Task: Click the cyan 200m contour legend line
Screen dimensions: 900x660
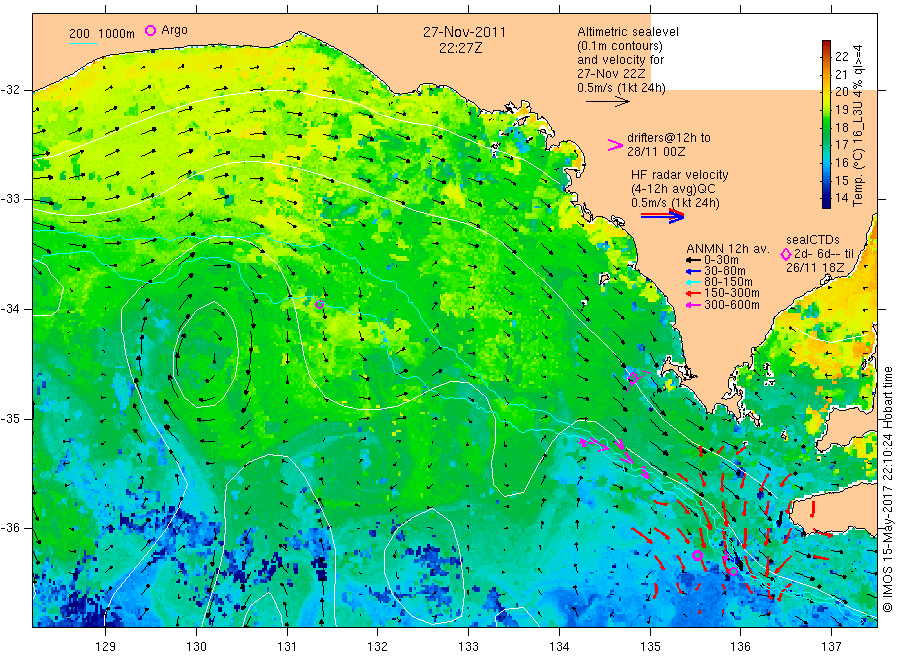Action: click(x=83, y=42)
